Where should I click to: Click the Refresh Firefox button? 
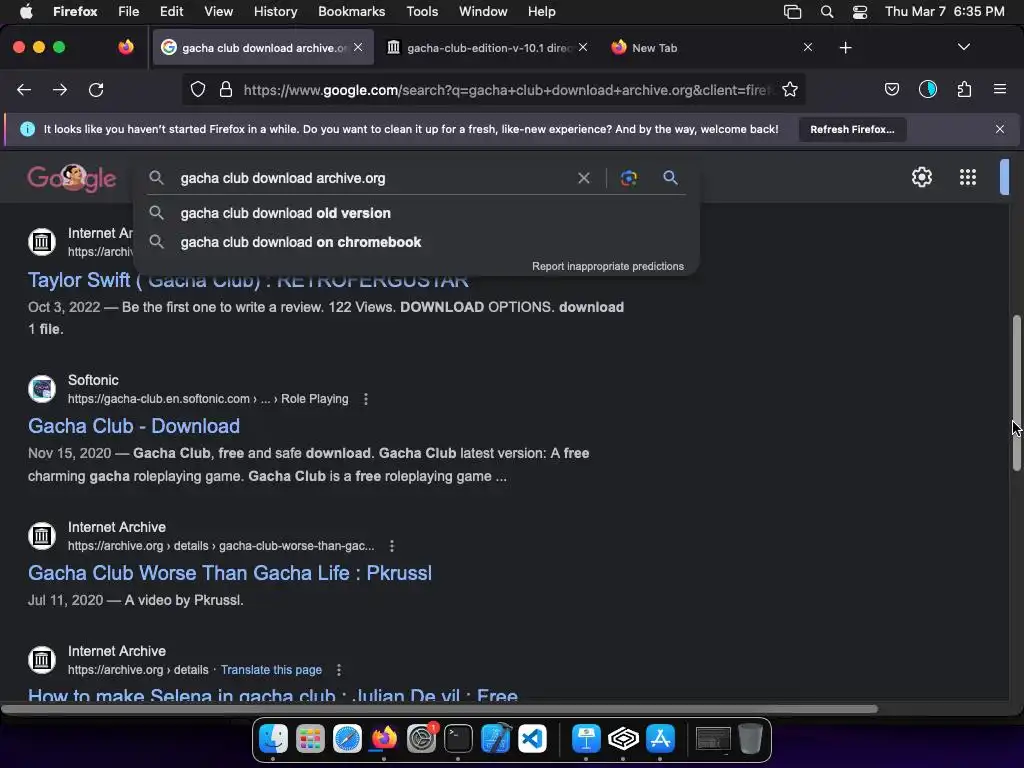click(x=852, y=129)
